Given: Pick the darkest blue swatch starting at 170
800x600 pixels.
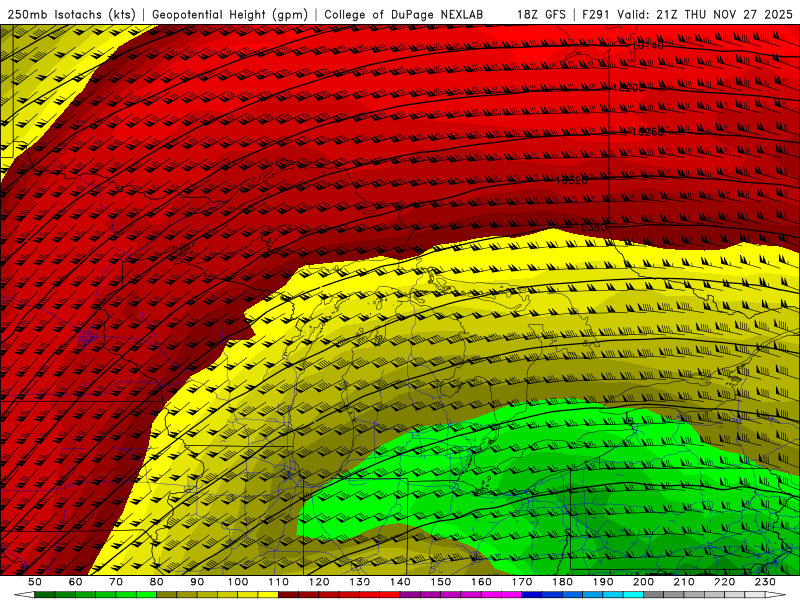Looking at the screenshot, I should 532,594.
